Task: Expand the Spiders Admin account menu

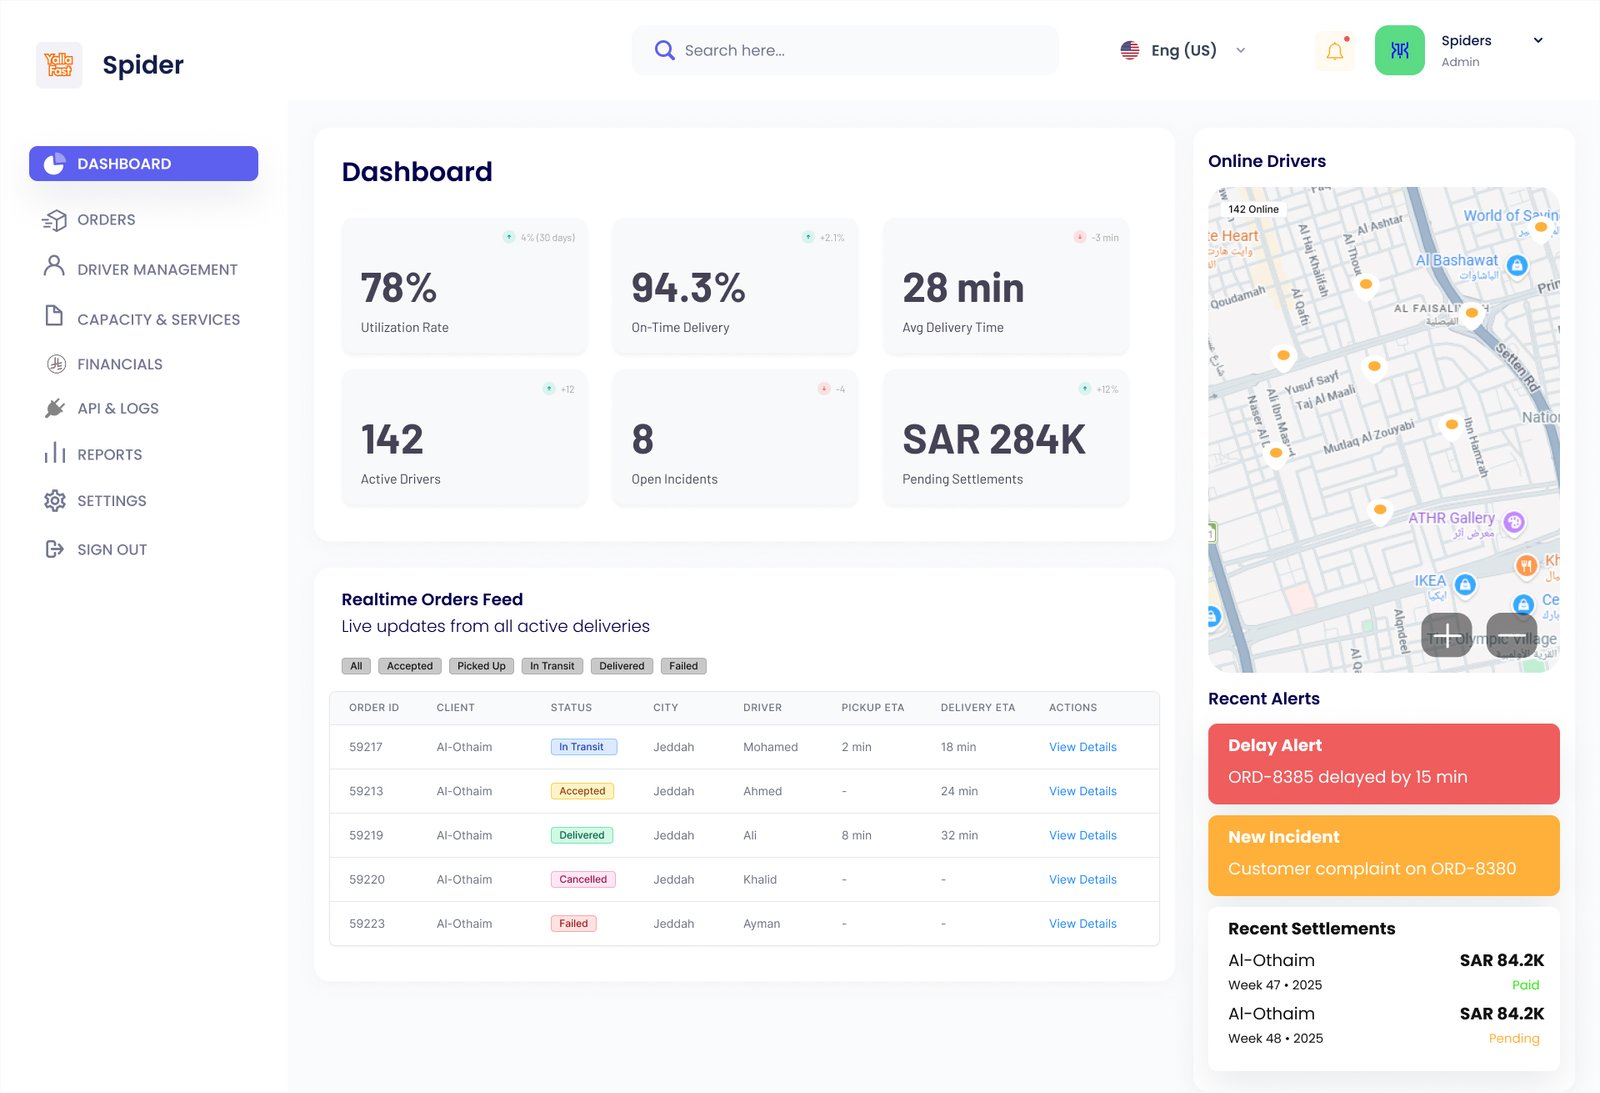Action: (x=1538, y=41)
